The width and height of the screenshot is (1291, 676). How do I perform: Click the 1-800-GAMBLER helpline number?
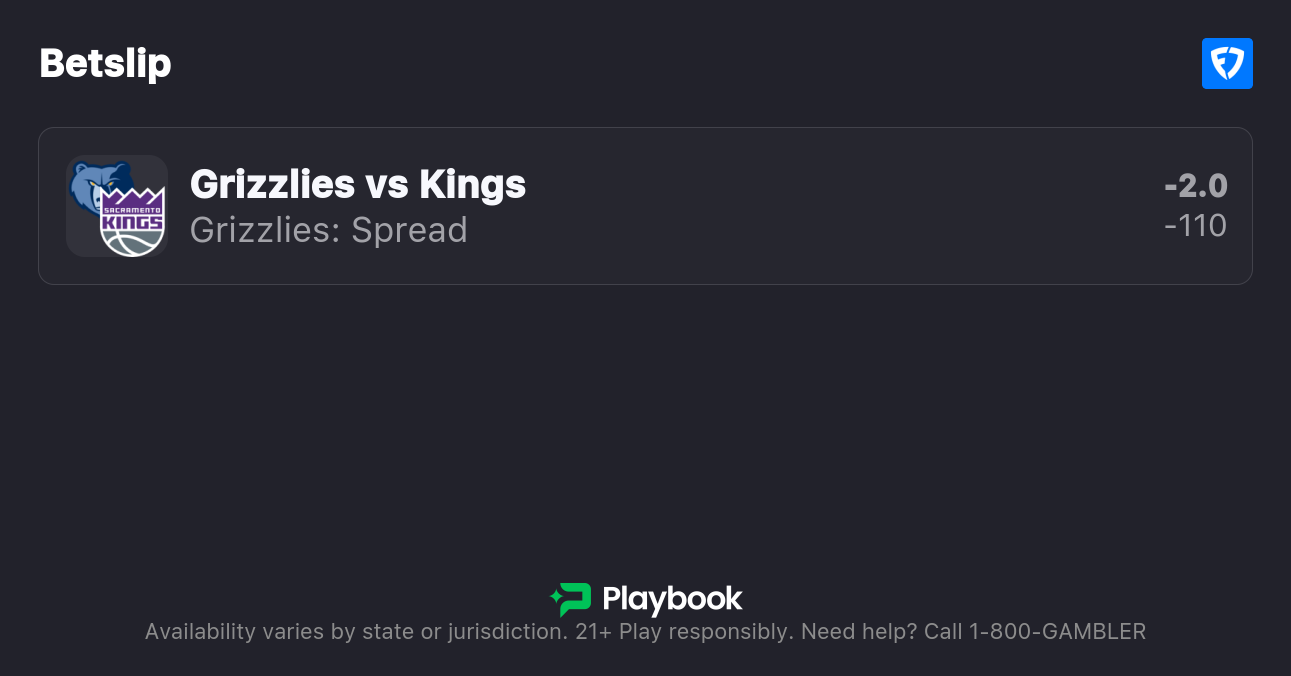point(1057,632)
